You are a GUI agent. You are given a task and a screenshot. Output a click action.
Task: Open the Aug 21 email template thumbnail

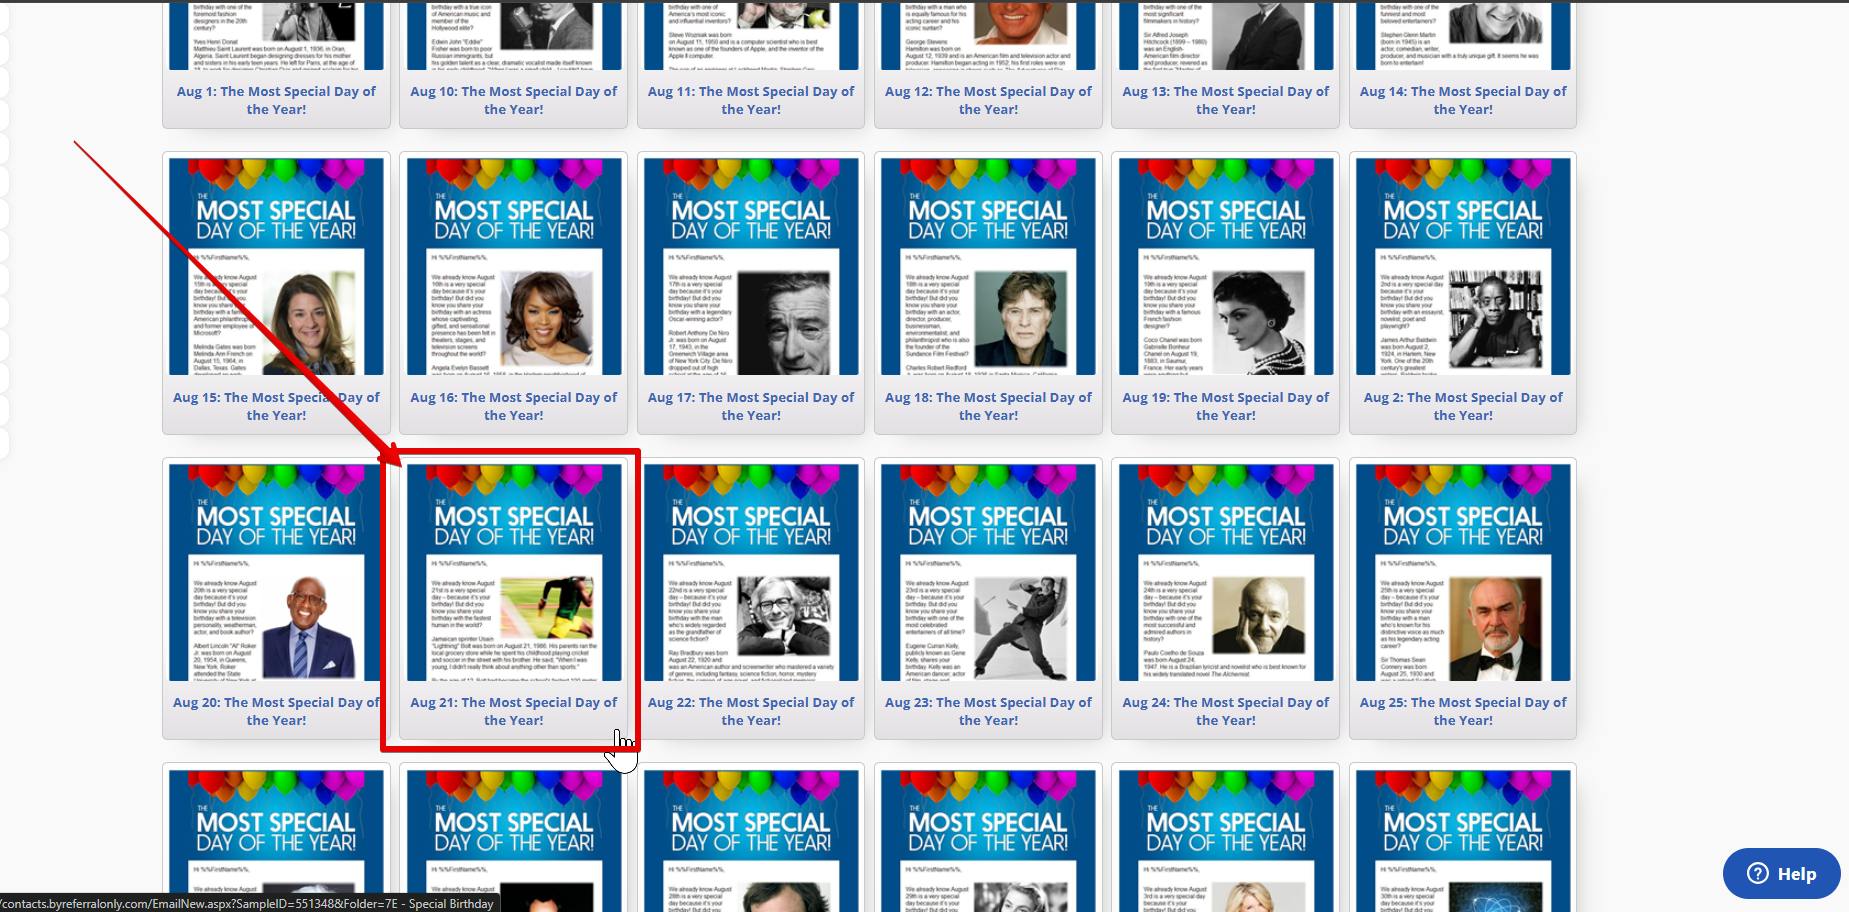(514, 572)
